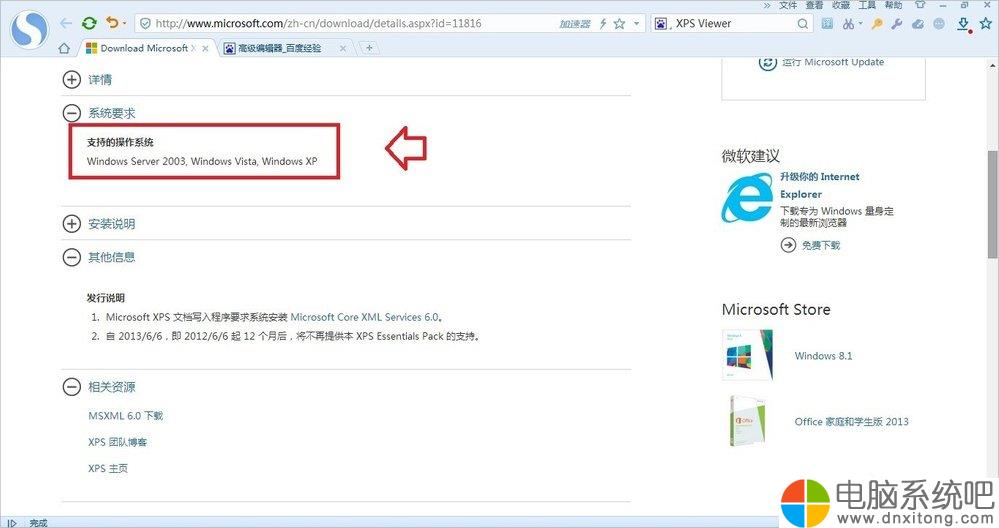Click the Microsoft Update refresh icon
The width and height of the screenshot is (999, 528).
(x=768, y=62)
